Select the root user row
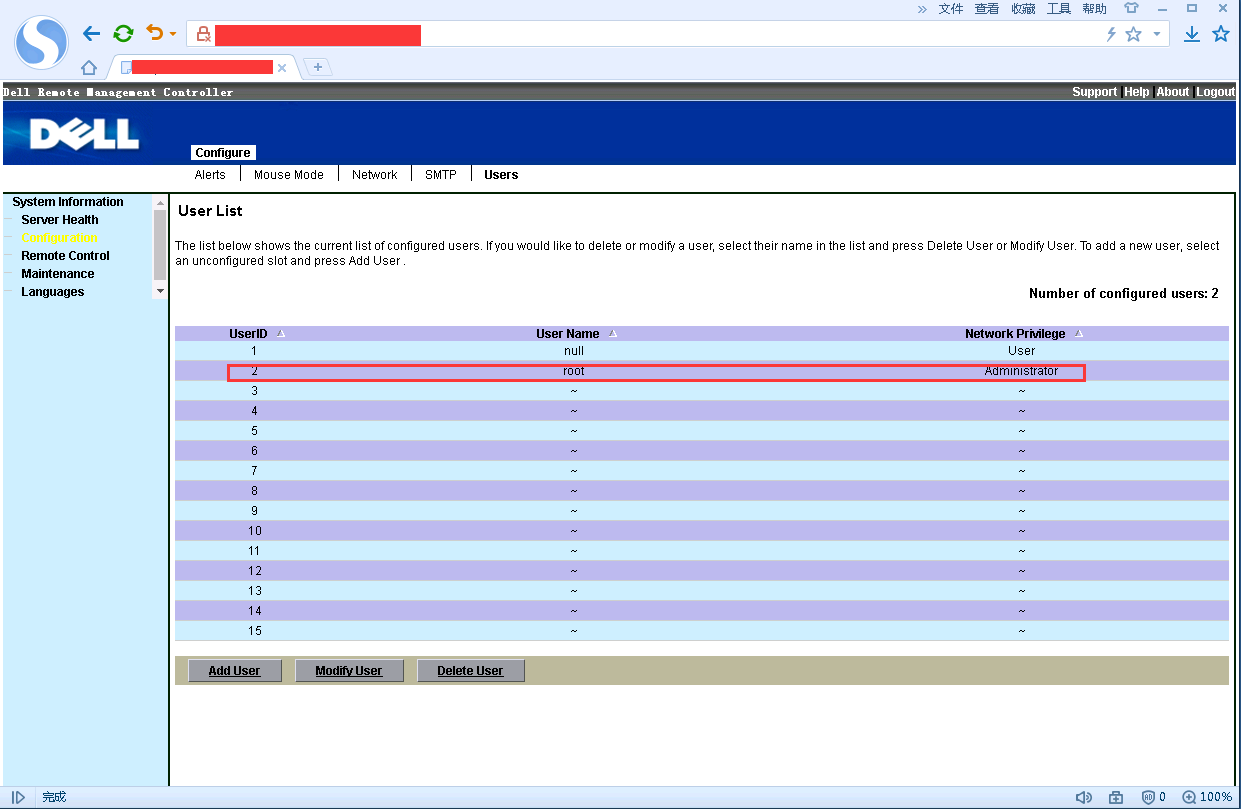The width and height of the screenshot is (1241, 809). point(702,371)
